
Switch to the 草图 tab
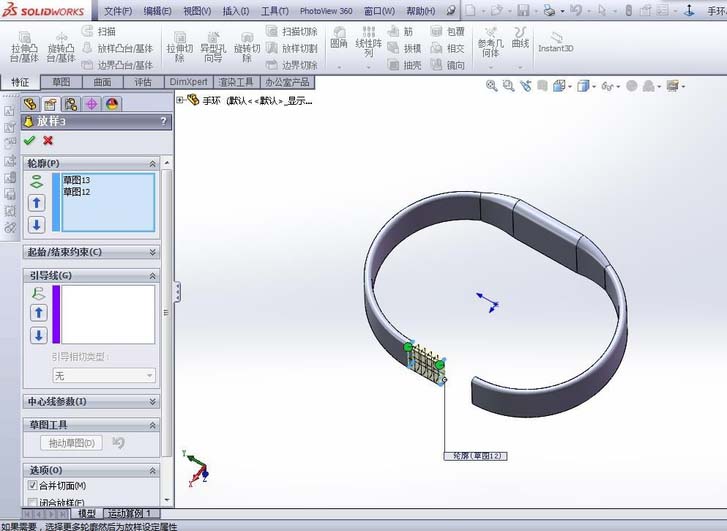pyautogui.click(x=61, y=82)
